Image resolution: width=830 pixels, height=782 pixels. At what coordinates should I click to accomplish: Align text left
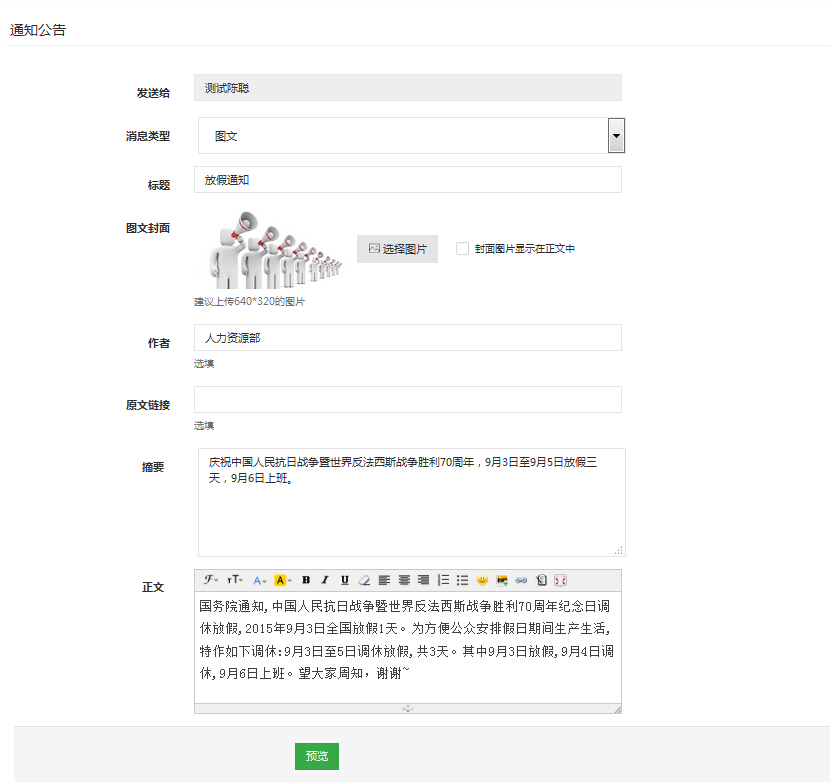coord(384,580)
